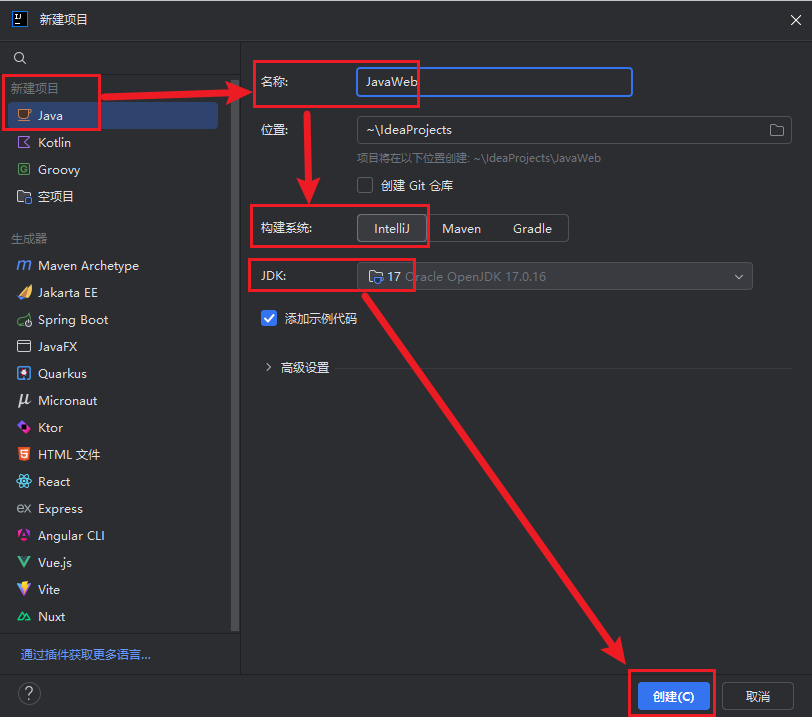The width and height of the screenshot is (812, 717).
Task: Select Maven as the build system
Action: click(461, 228)
